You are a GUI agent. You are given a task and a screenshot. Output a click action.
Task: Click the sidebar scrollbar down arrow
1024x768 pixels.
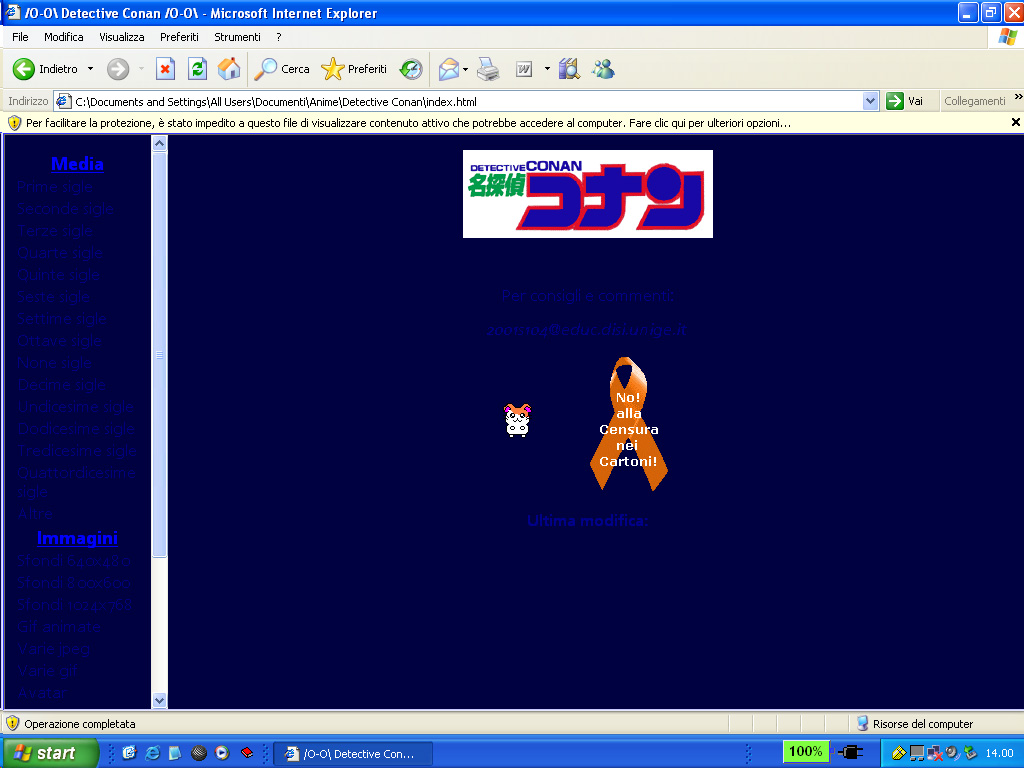pyautogui.click(x=159, y=700)
